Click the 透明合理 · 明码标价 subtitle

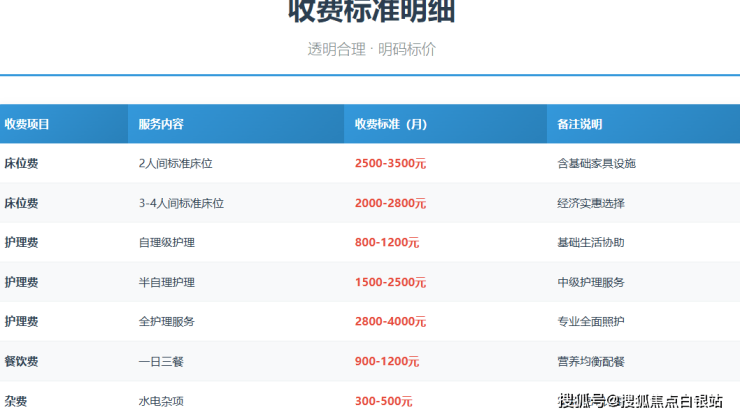coord(371,49)
